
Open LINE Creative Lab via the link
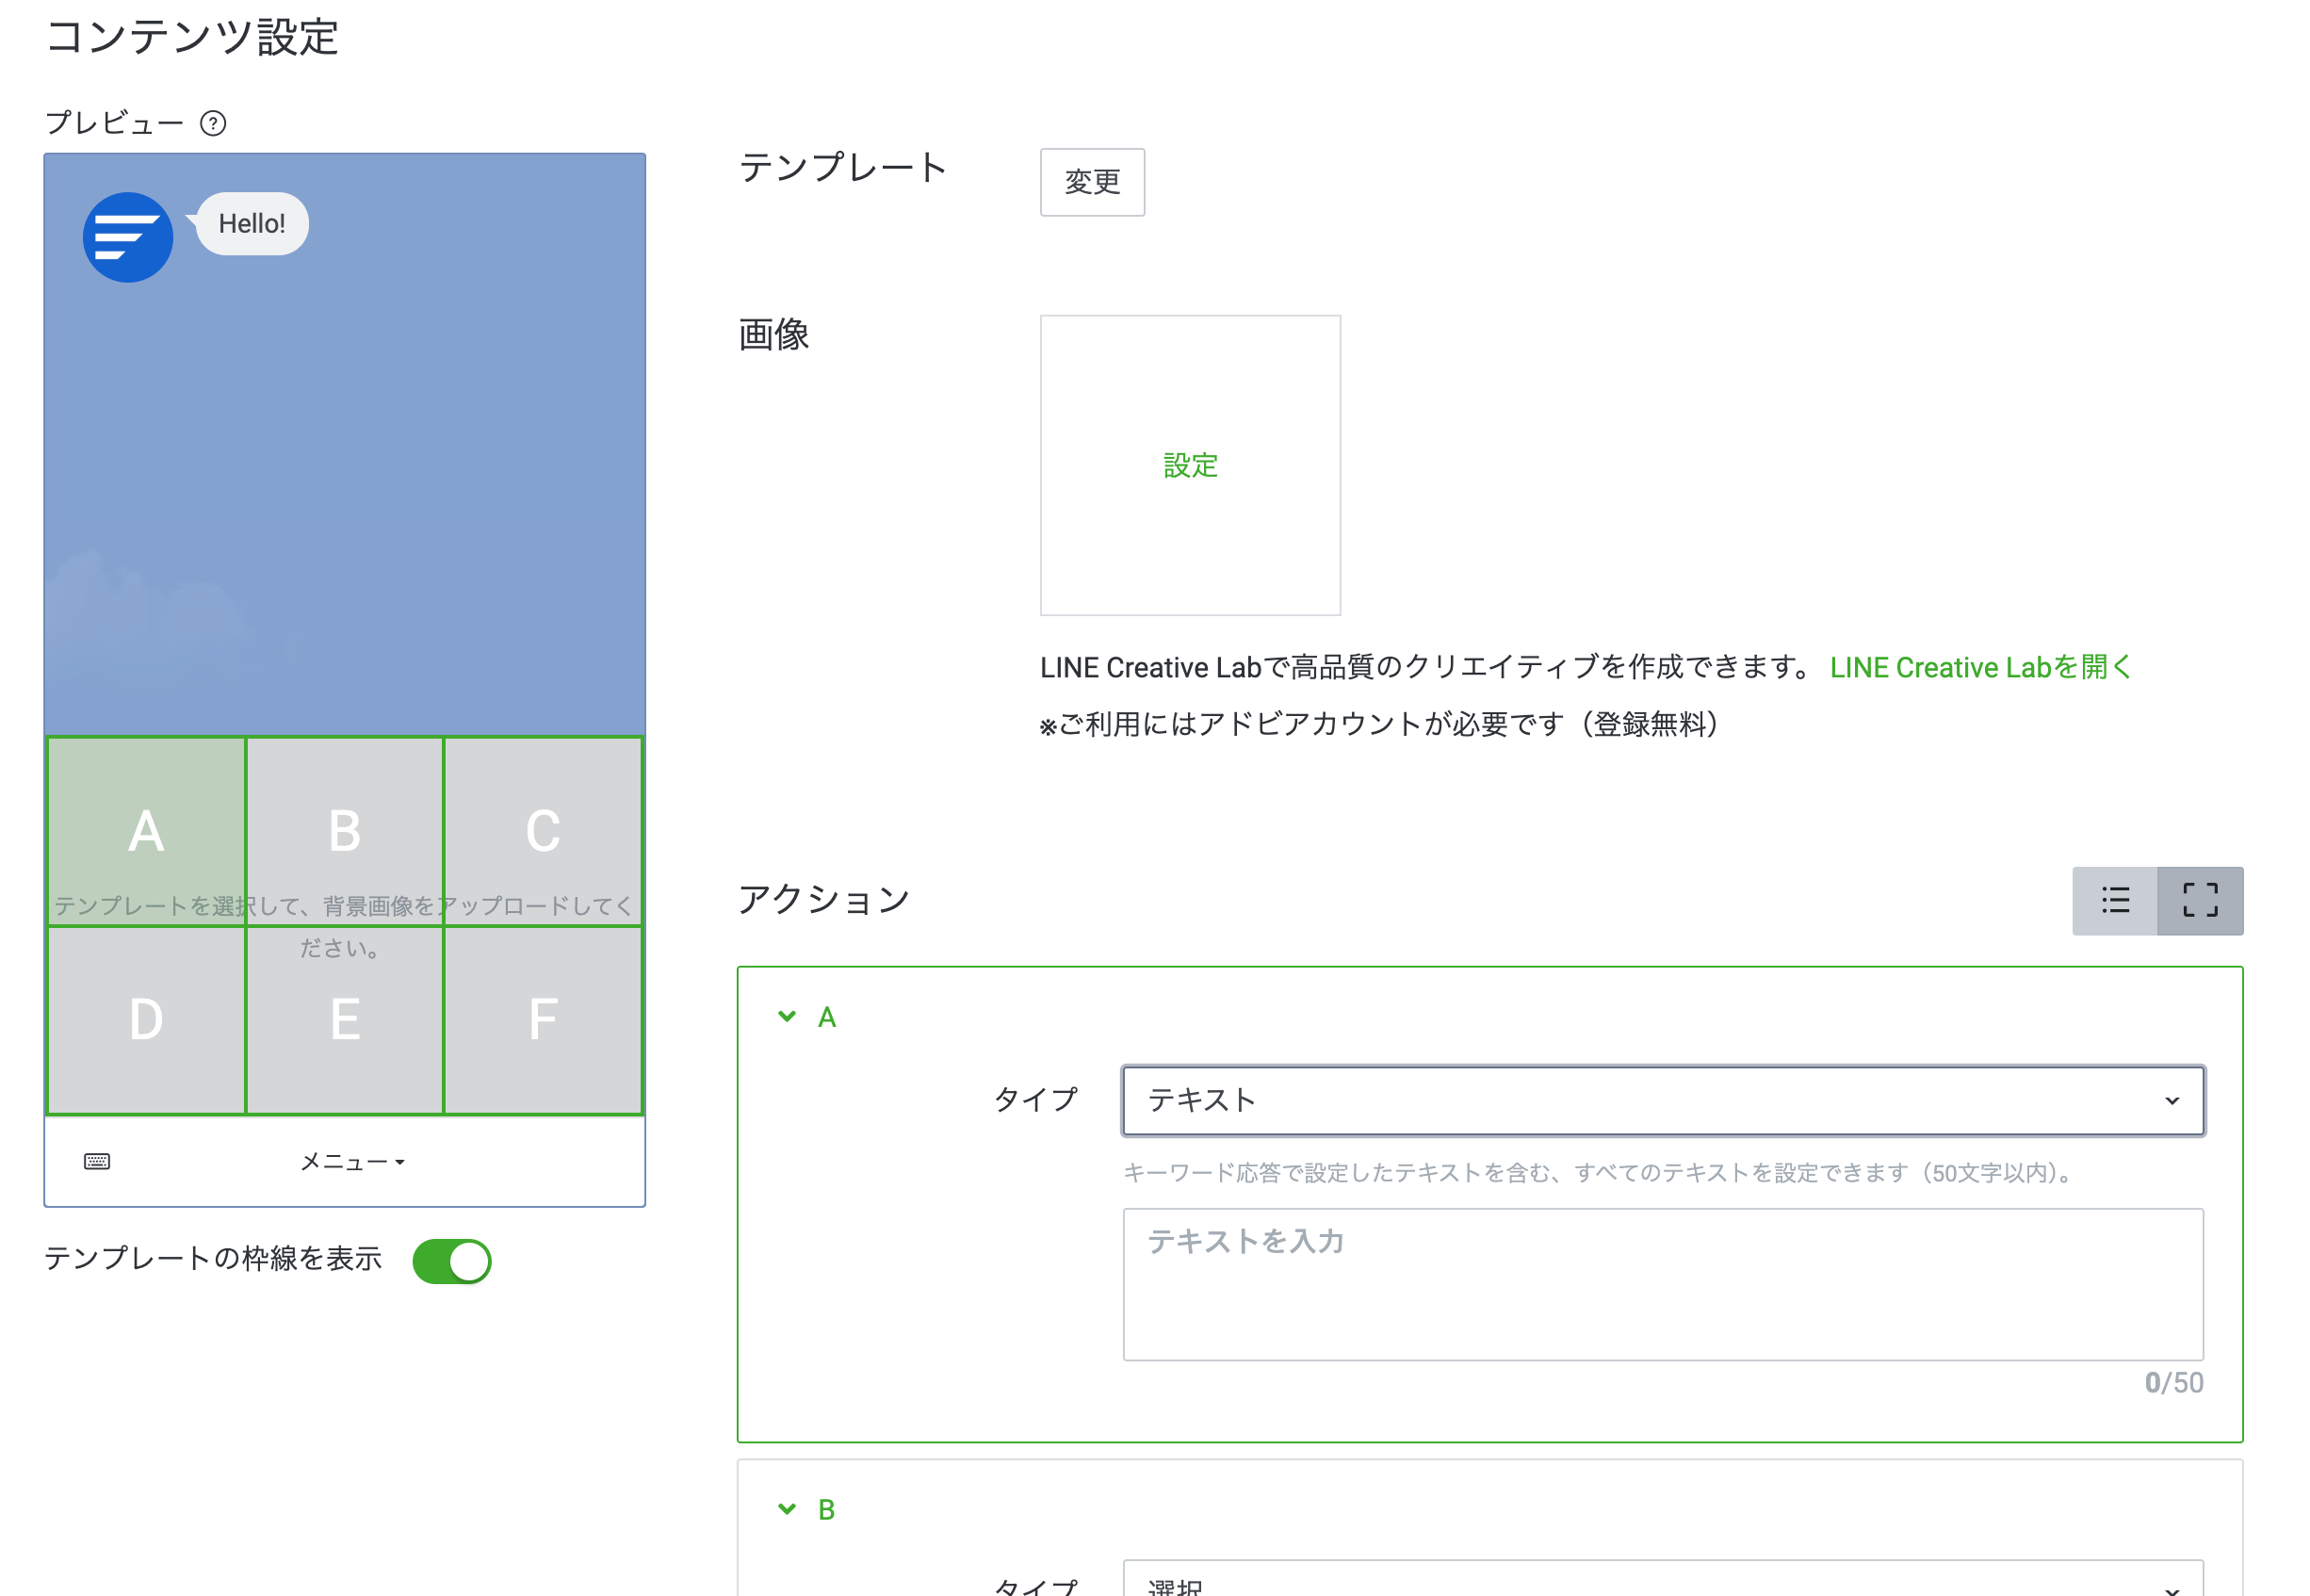pos(1979,667)
